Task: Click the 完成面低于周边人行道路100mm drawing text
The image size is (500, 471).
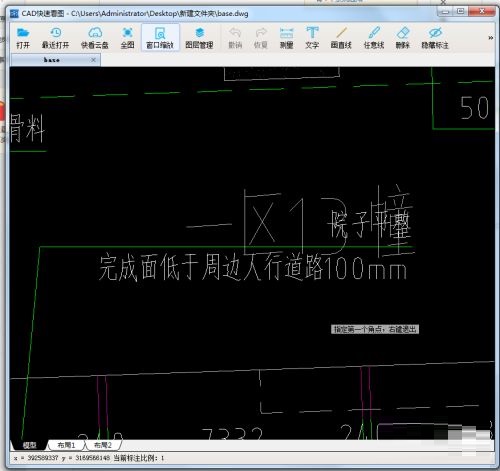Action: point(253,267)
